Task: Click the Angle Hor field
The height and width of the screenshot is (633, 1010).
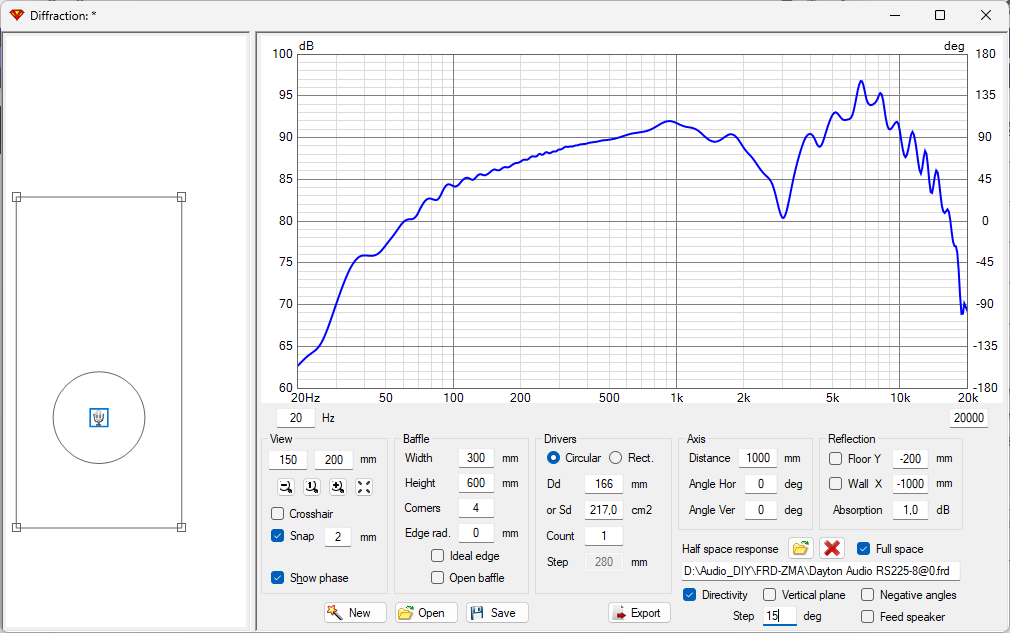Action: [761, 484]
